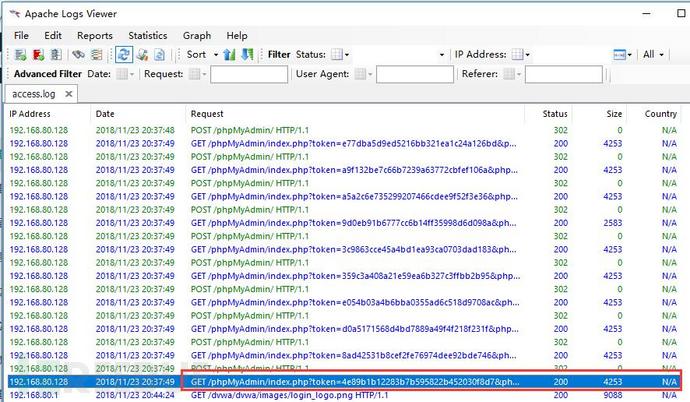Click the 2018/11/23 20:44:24 date cell
Image resolution: width=690 pixels, height=402 pixels.
(135, 395)
